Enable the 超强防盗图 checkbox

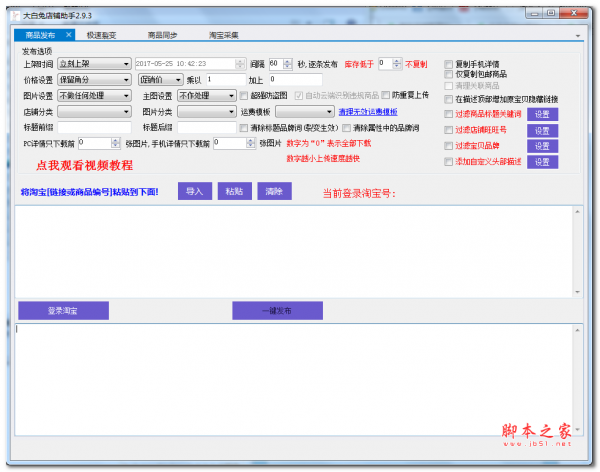point(245,96)
